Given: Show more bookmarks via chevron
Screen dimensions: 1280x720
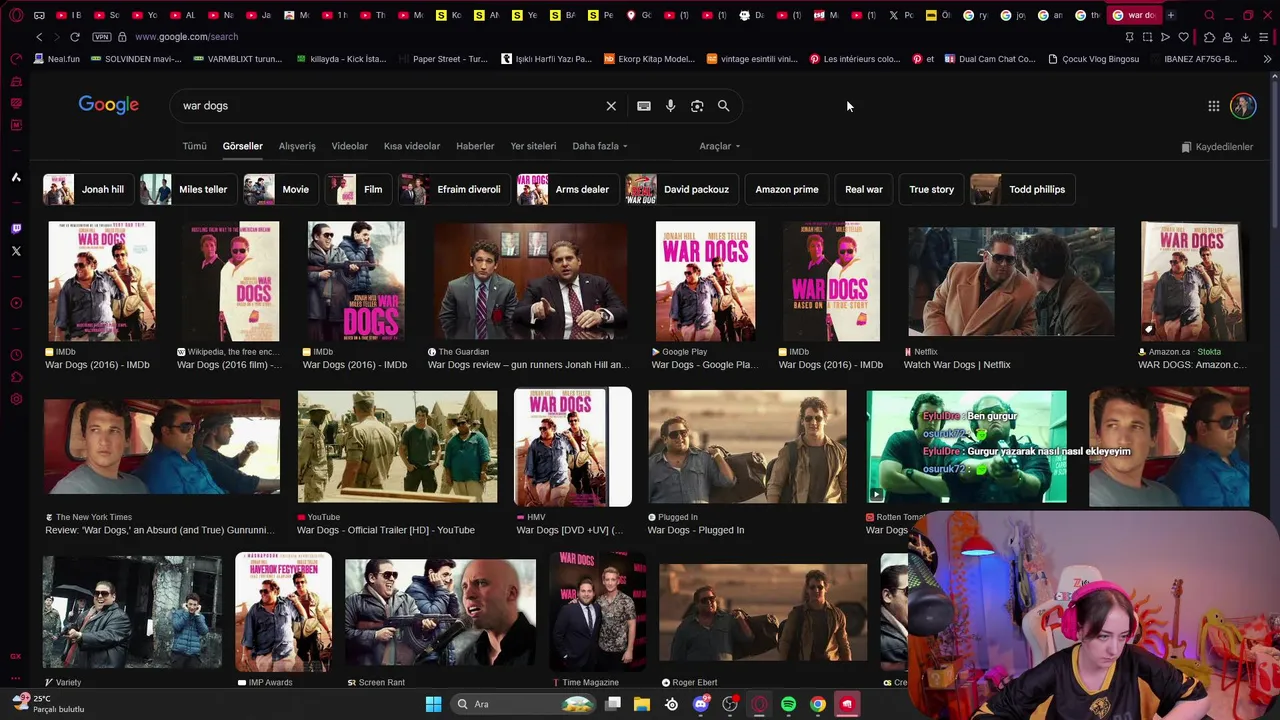Looking at the screenshot, I should coord(1267,59).
